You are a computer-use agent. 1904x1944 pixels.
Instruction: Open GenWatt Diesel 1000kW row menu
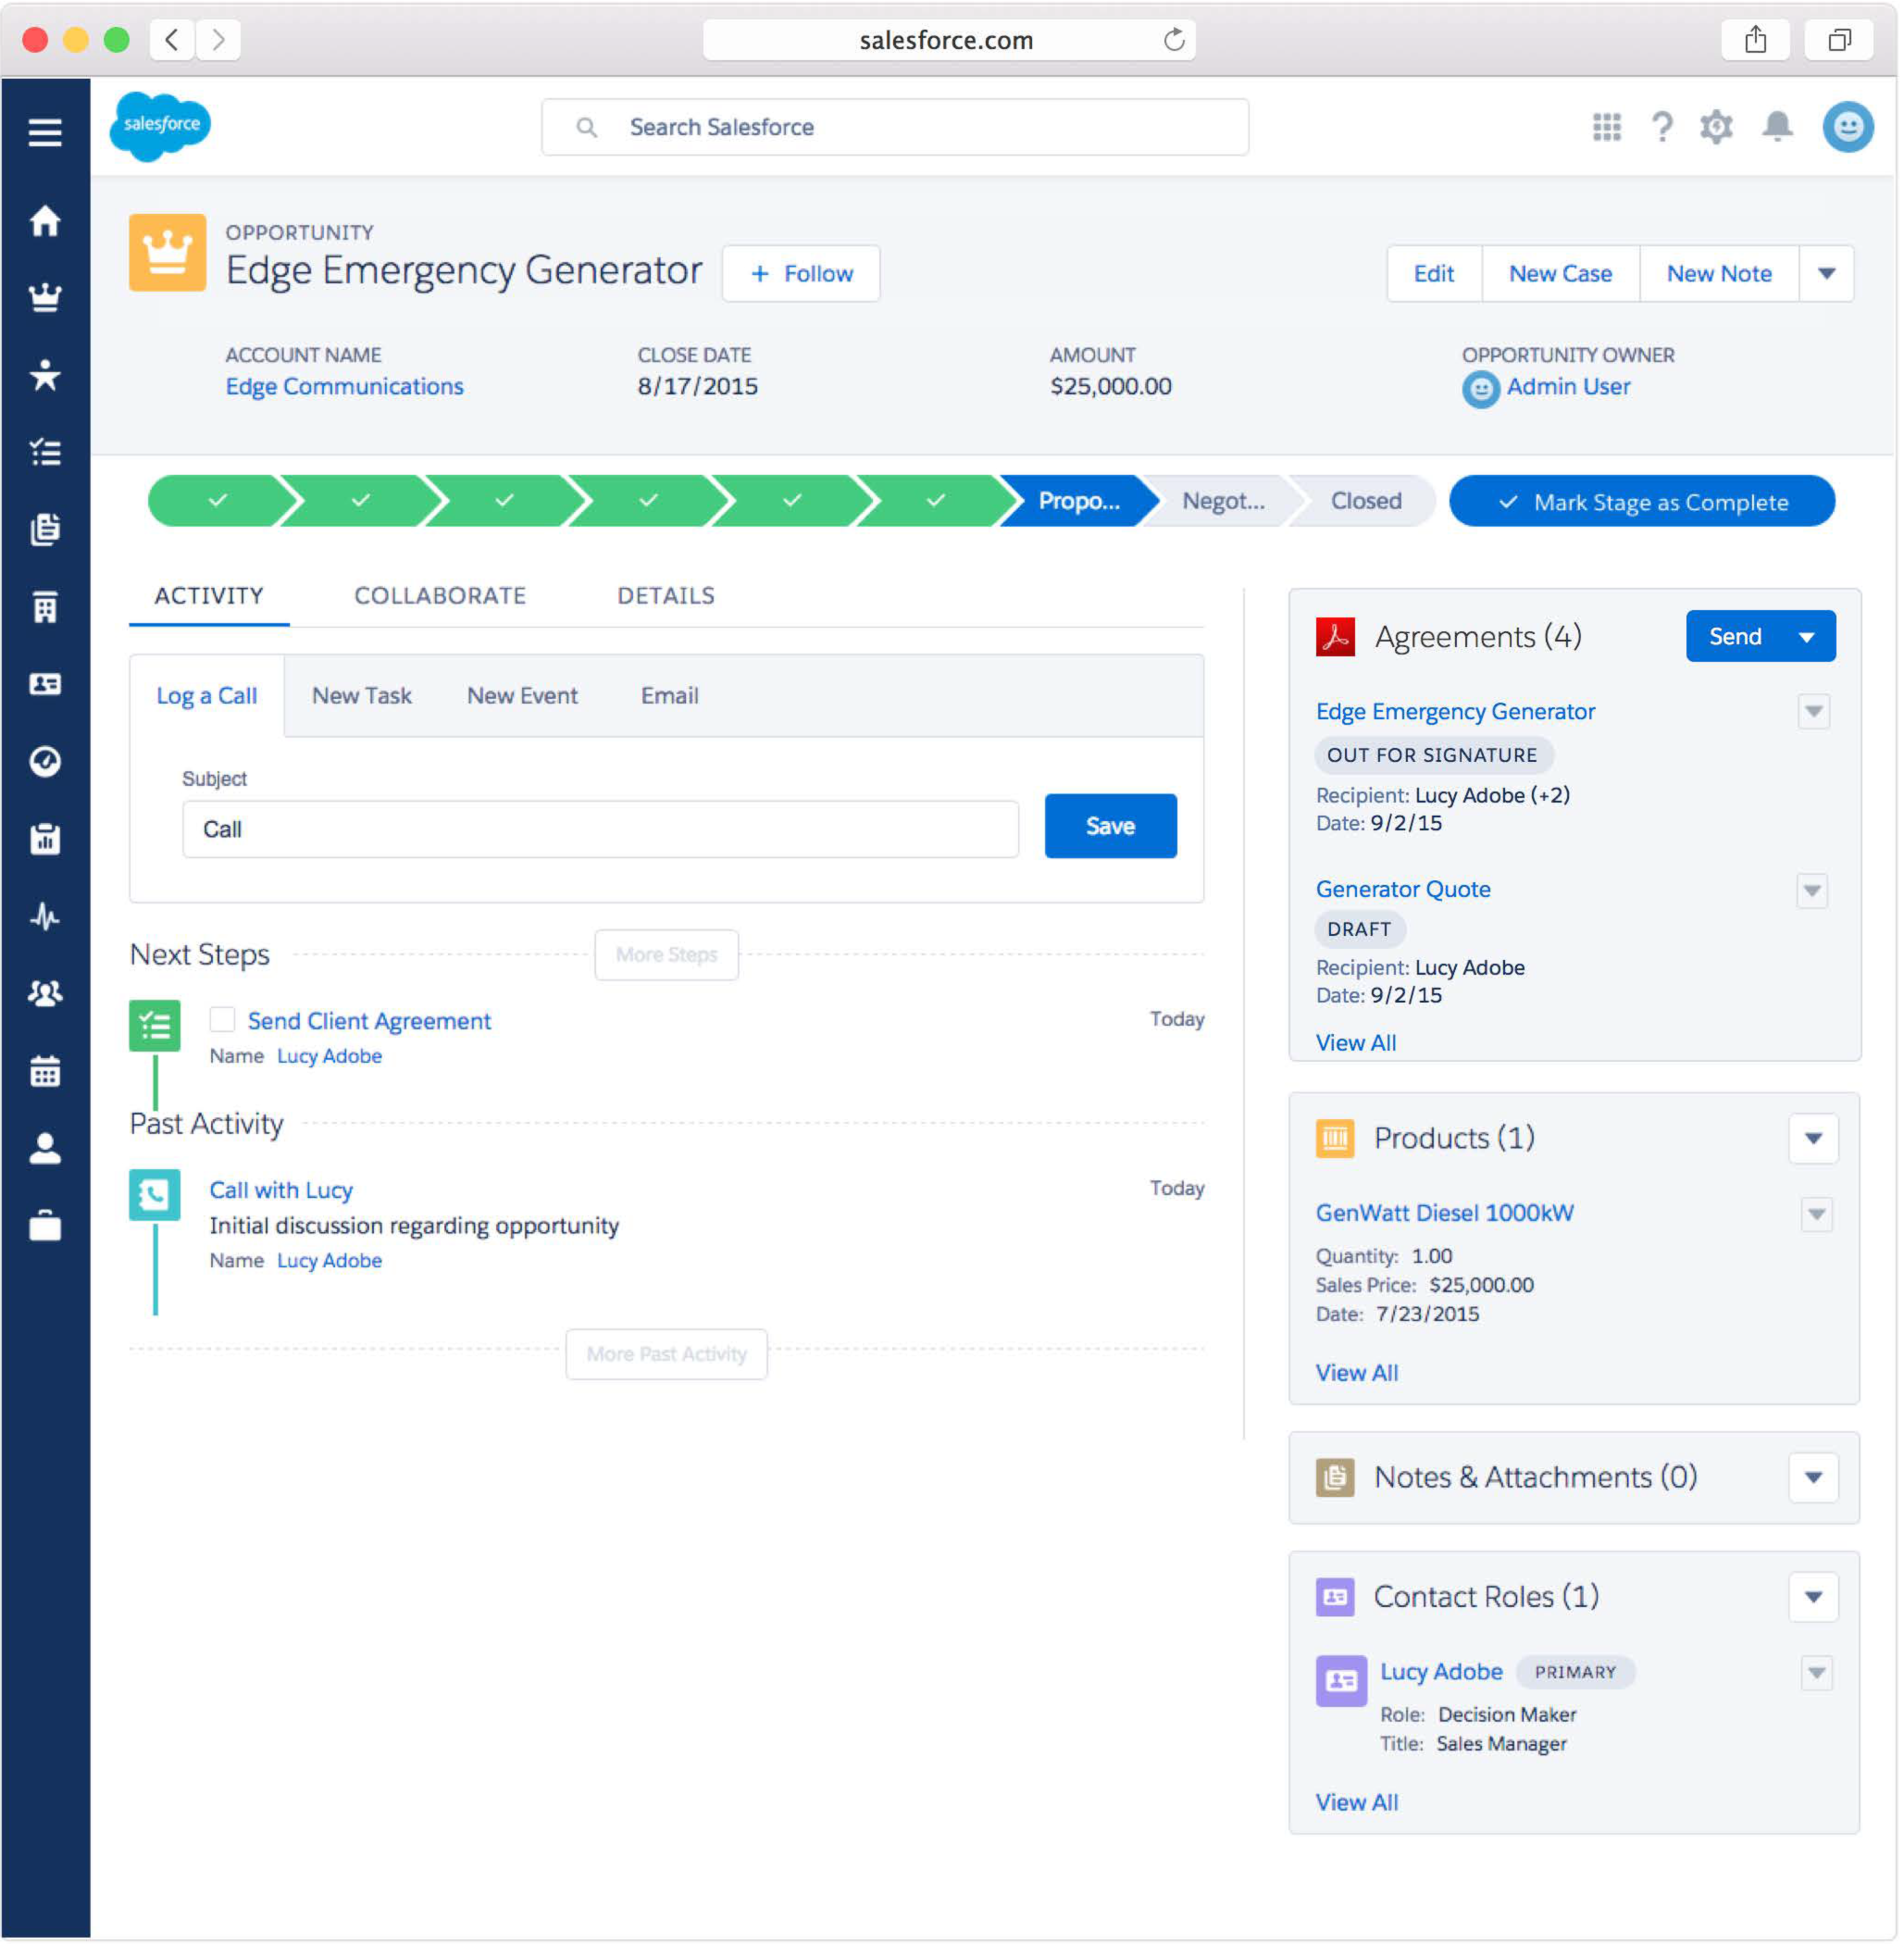click(1817, 1215)
